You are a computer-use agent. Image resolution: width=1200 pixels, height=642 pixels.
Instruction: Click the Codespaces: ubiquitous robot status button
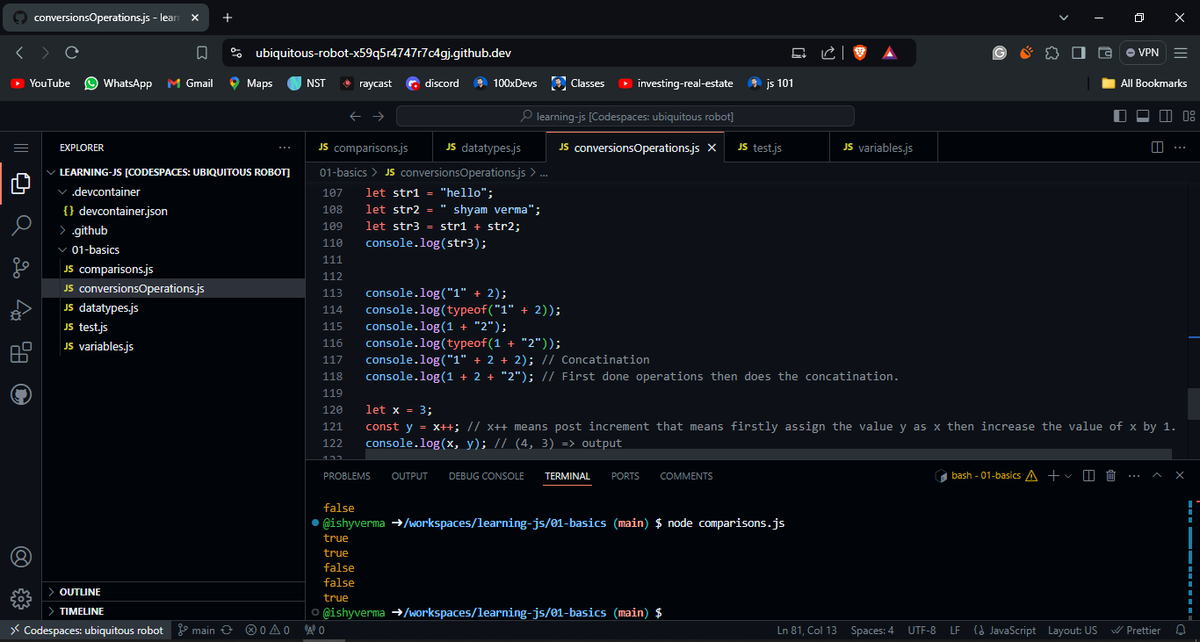85,630
